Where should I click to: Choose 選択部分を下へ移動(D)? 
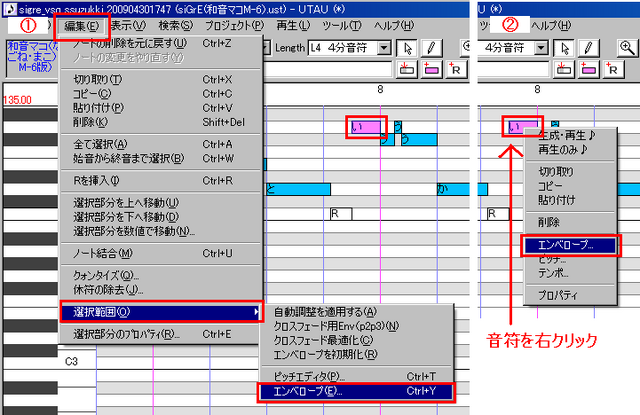(x=161, y=217)
